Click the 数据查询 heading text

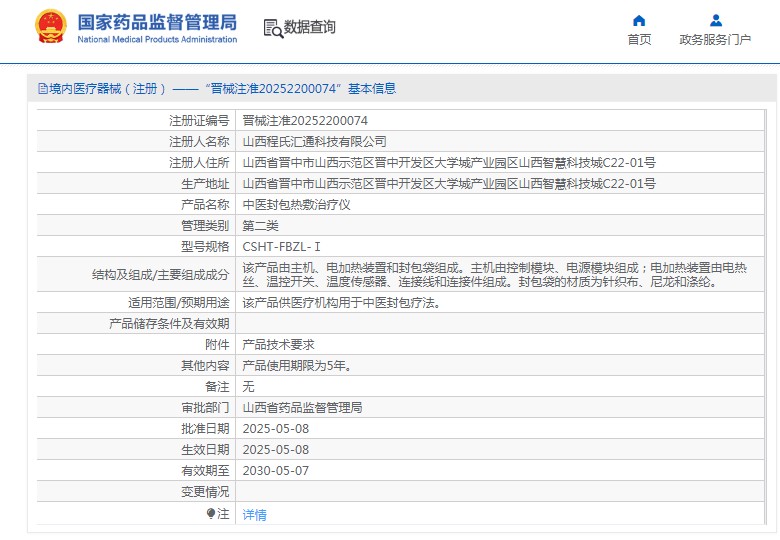309,27
